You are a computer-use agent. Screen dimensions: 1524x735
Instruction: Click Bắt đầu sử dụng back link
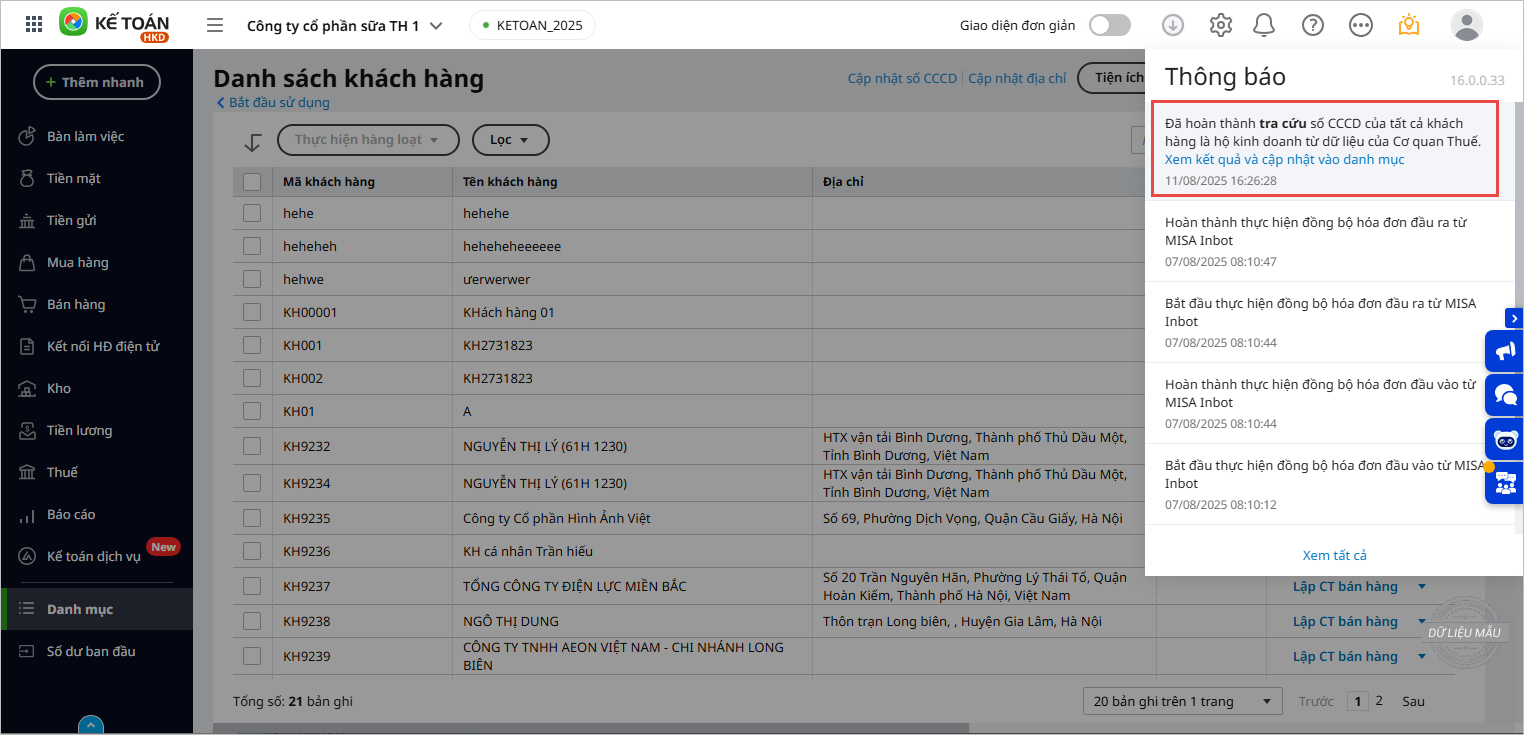coord(273,102)
